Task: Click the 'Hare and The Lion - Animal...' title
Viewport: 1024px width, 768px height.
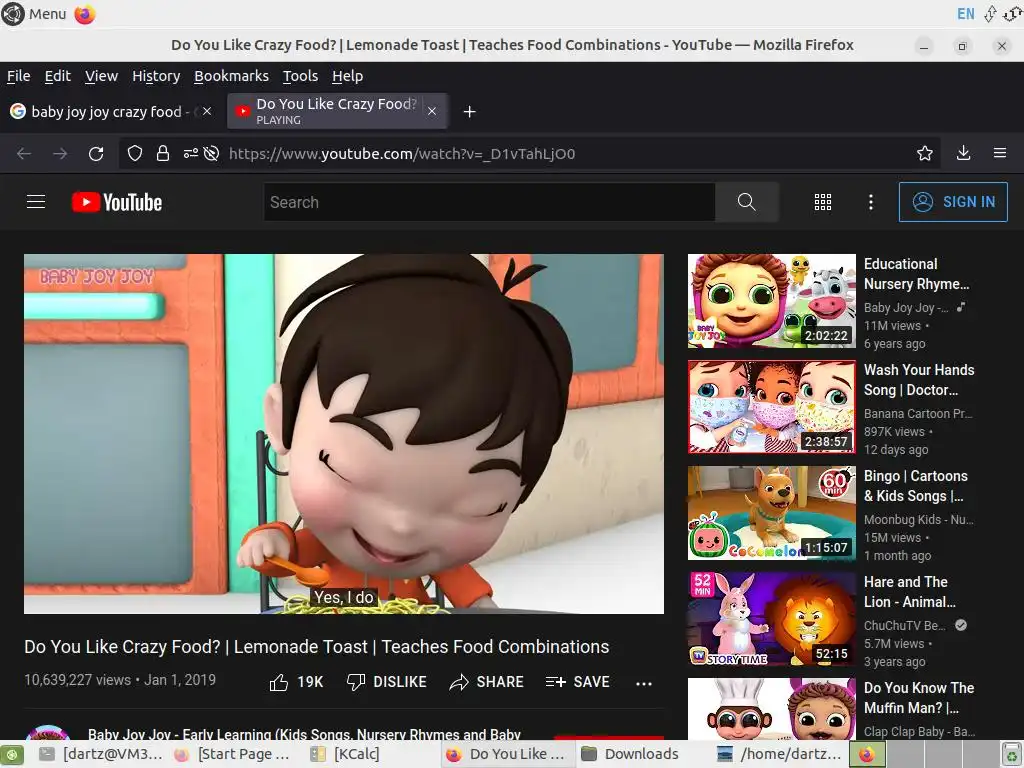Action: (910, 592)
